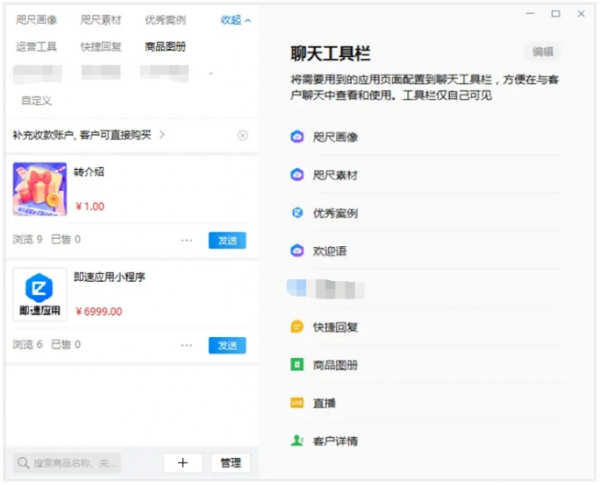Switch to the 运营工具 tab
The height and width of the screenshot is (485, 600).
(x=36, y=46)
